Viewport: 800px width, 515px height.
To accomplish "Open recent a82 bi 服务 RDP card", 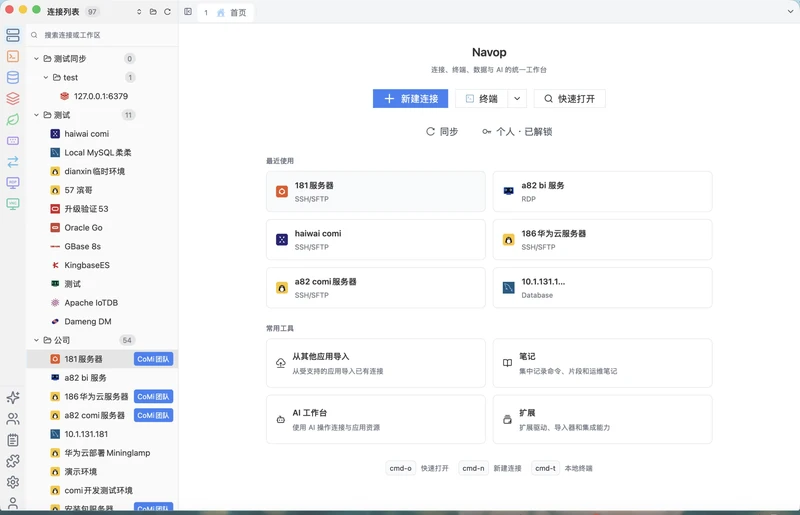I will 602,191.
